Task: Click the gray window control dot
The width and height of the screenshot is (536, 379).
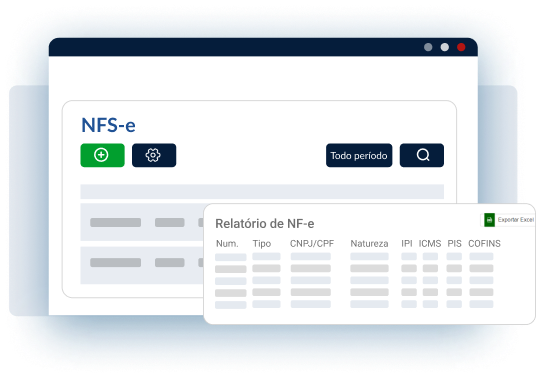Action: (428, 47)
